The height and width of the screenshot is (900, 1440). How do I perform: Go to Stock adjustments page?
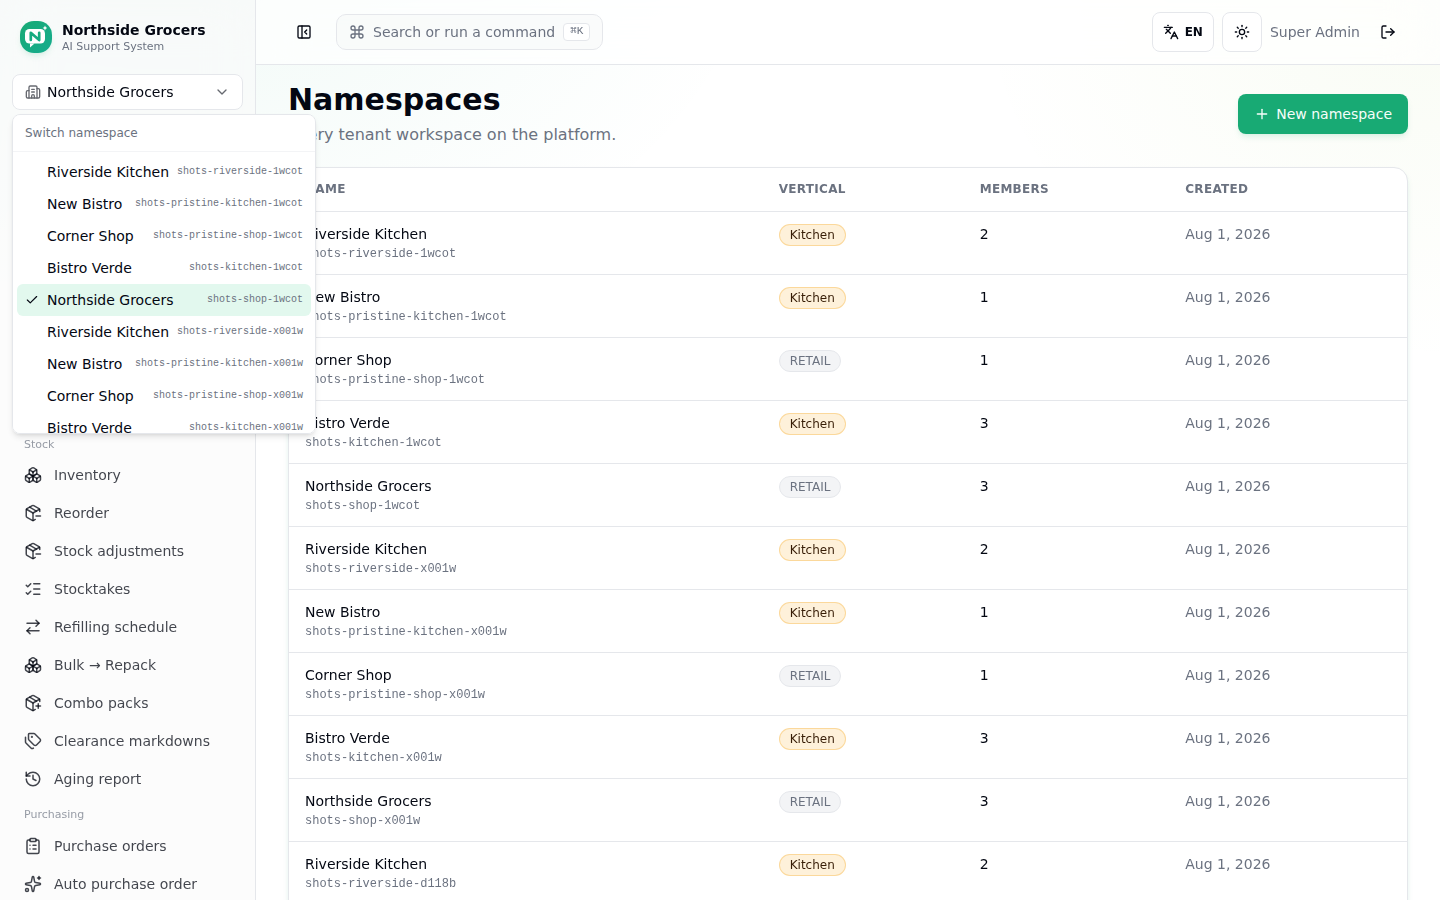127,551
